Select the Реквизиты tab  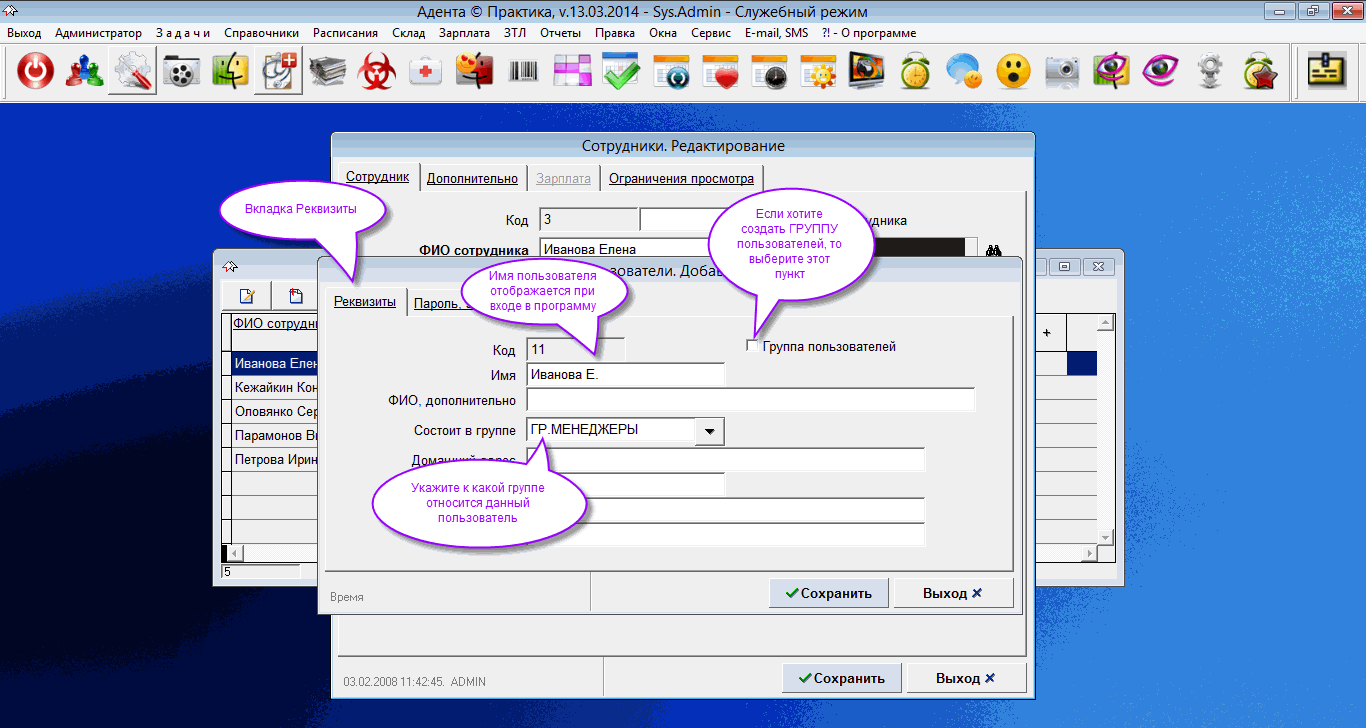pos(364,303)
